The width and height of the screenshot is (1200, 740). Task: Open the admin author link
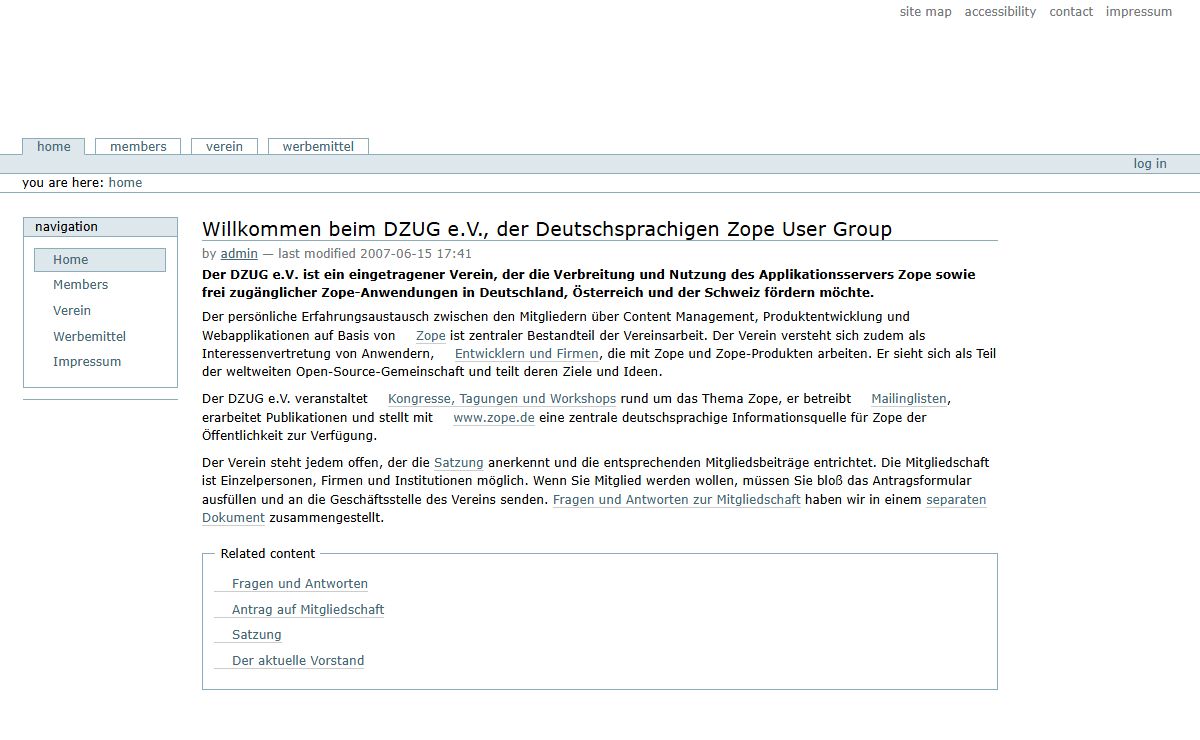(x=239, y=254)
